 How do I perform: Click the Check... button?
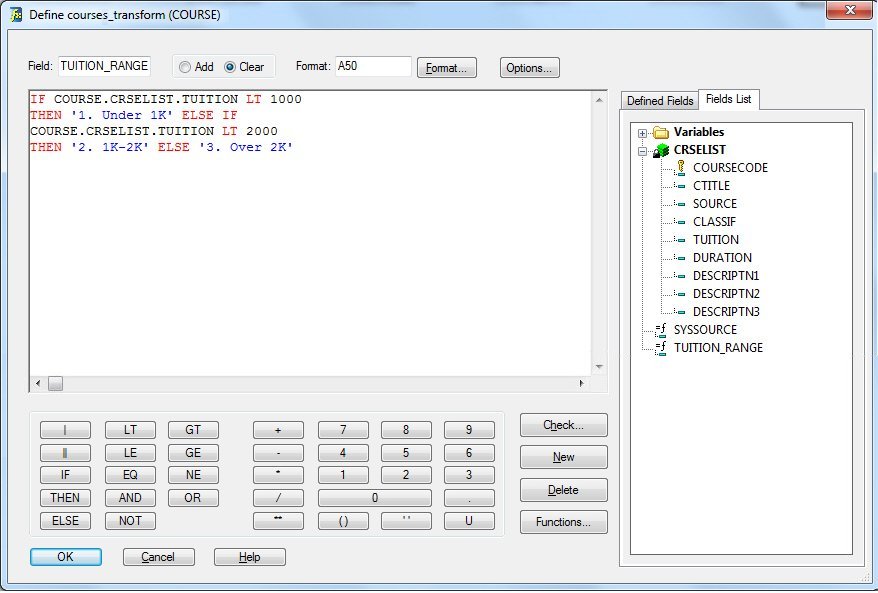pyautogui.click(x=563, y=425)
